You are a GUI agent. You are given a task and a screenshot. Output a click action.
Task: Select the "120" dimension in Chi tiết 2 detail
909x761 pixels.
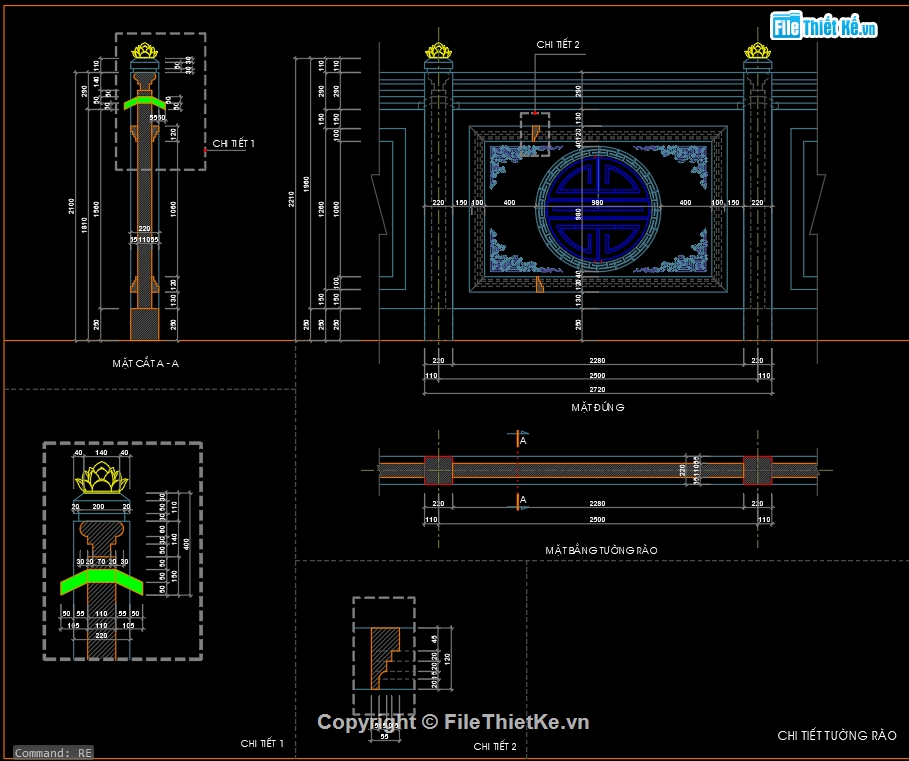point(448,658)
